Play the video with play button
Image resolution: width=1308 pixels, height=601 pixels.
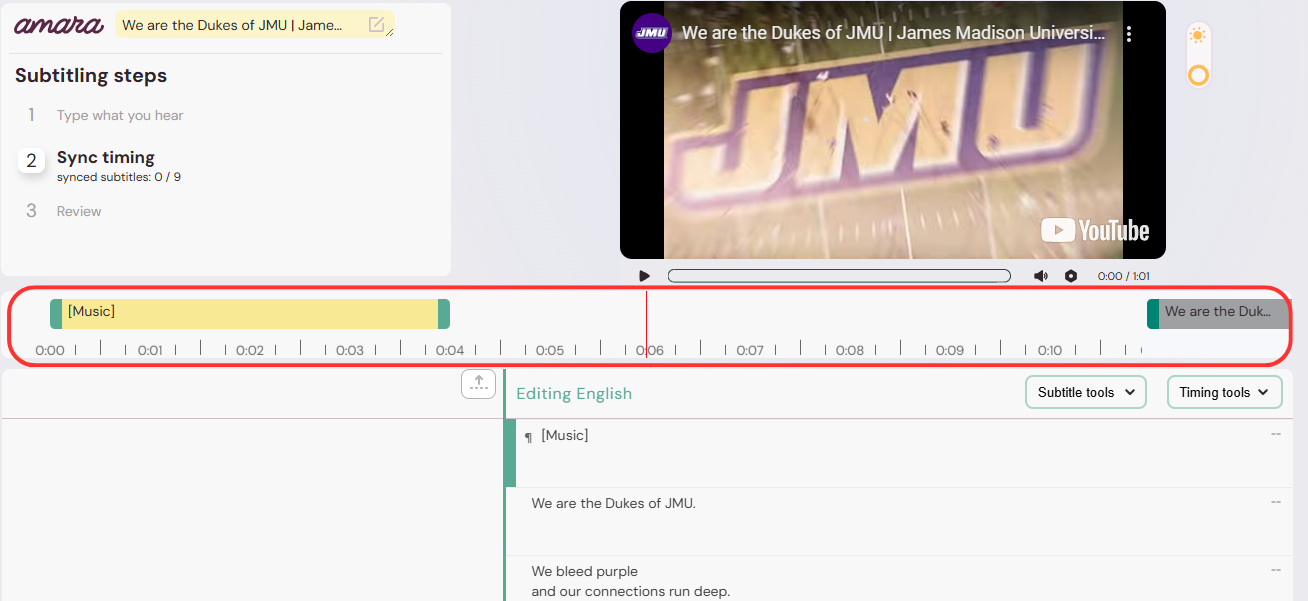644,276
